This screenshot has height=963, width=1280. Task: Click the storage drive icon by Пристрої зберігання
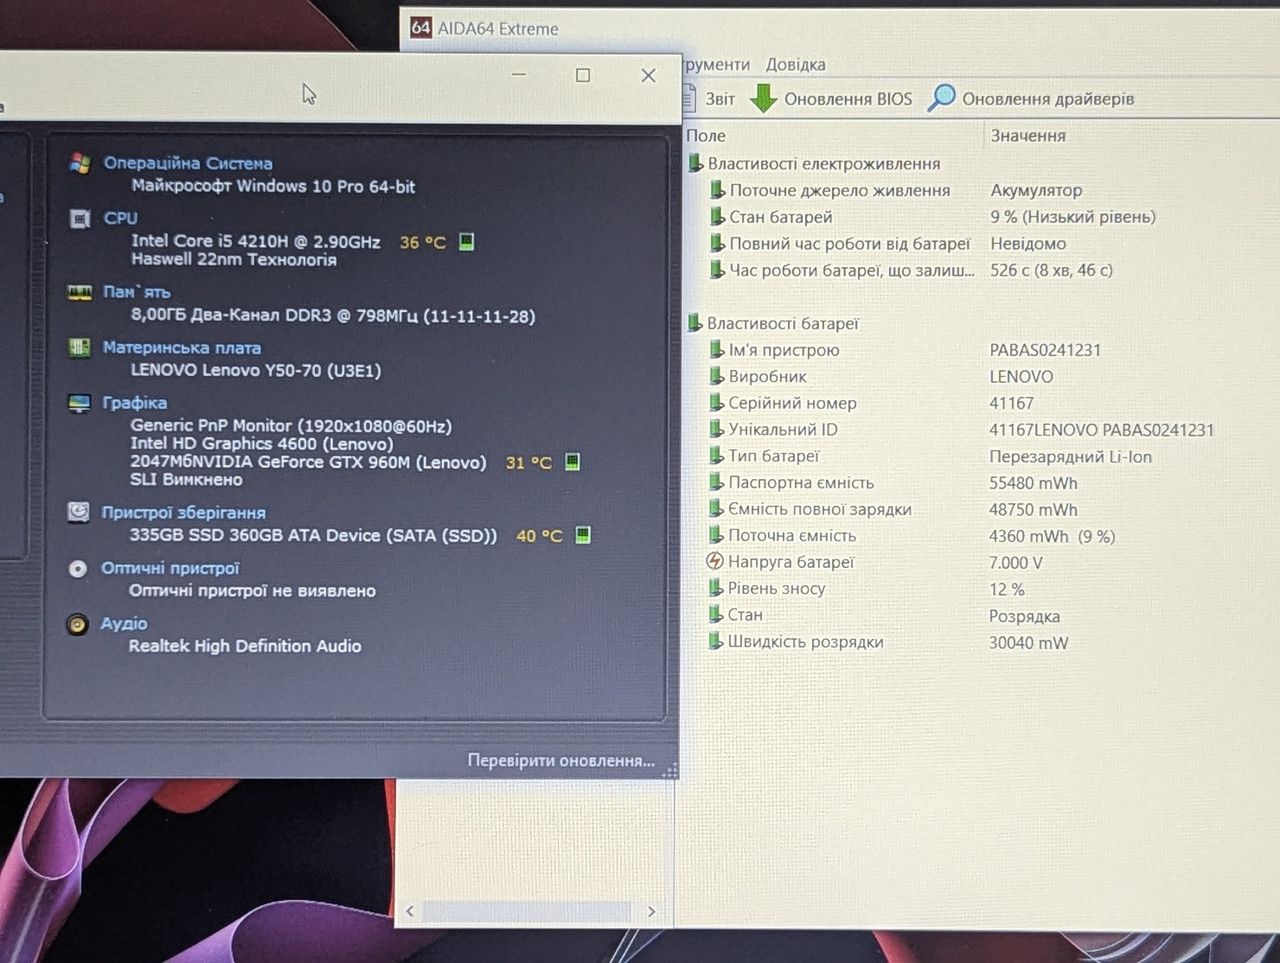tap(78, 512)
